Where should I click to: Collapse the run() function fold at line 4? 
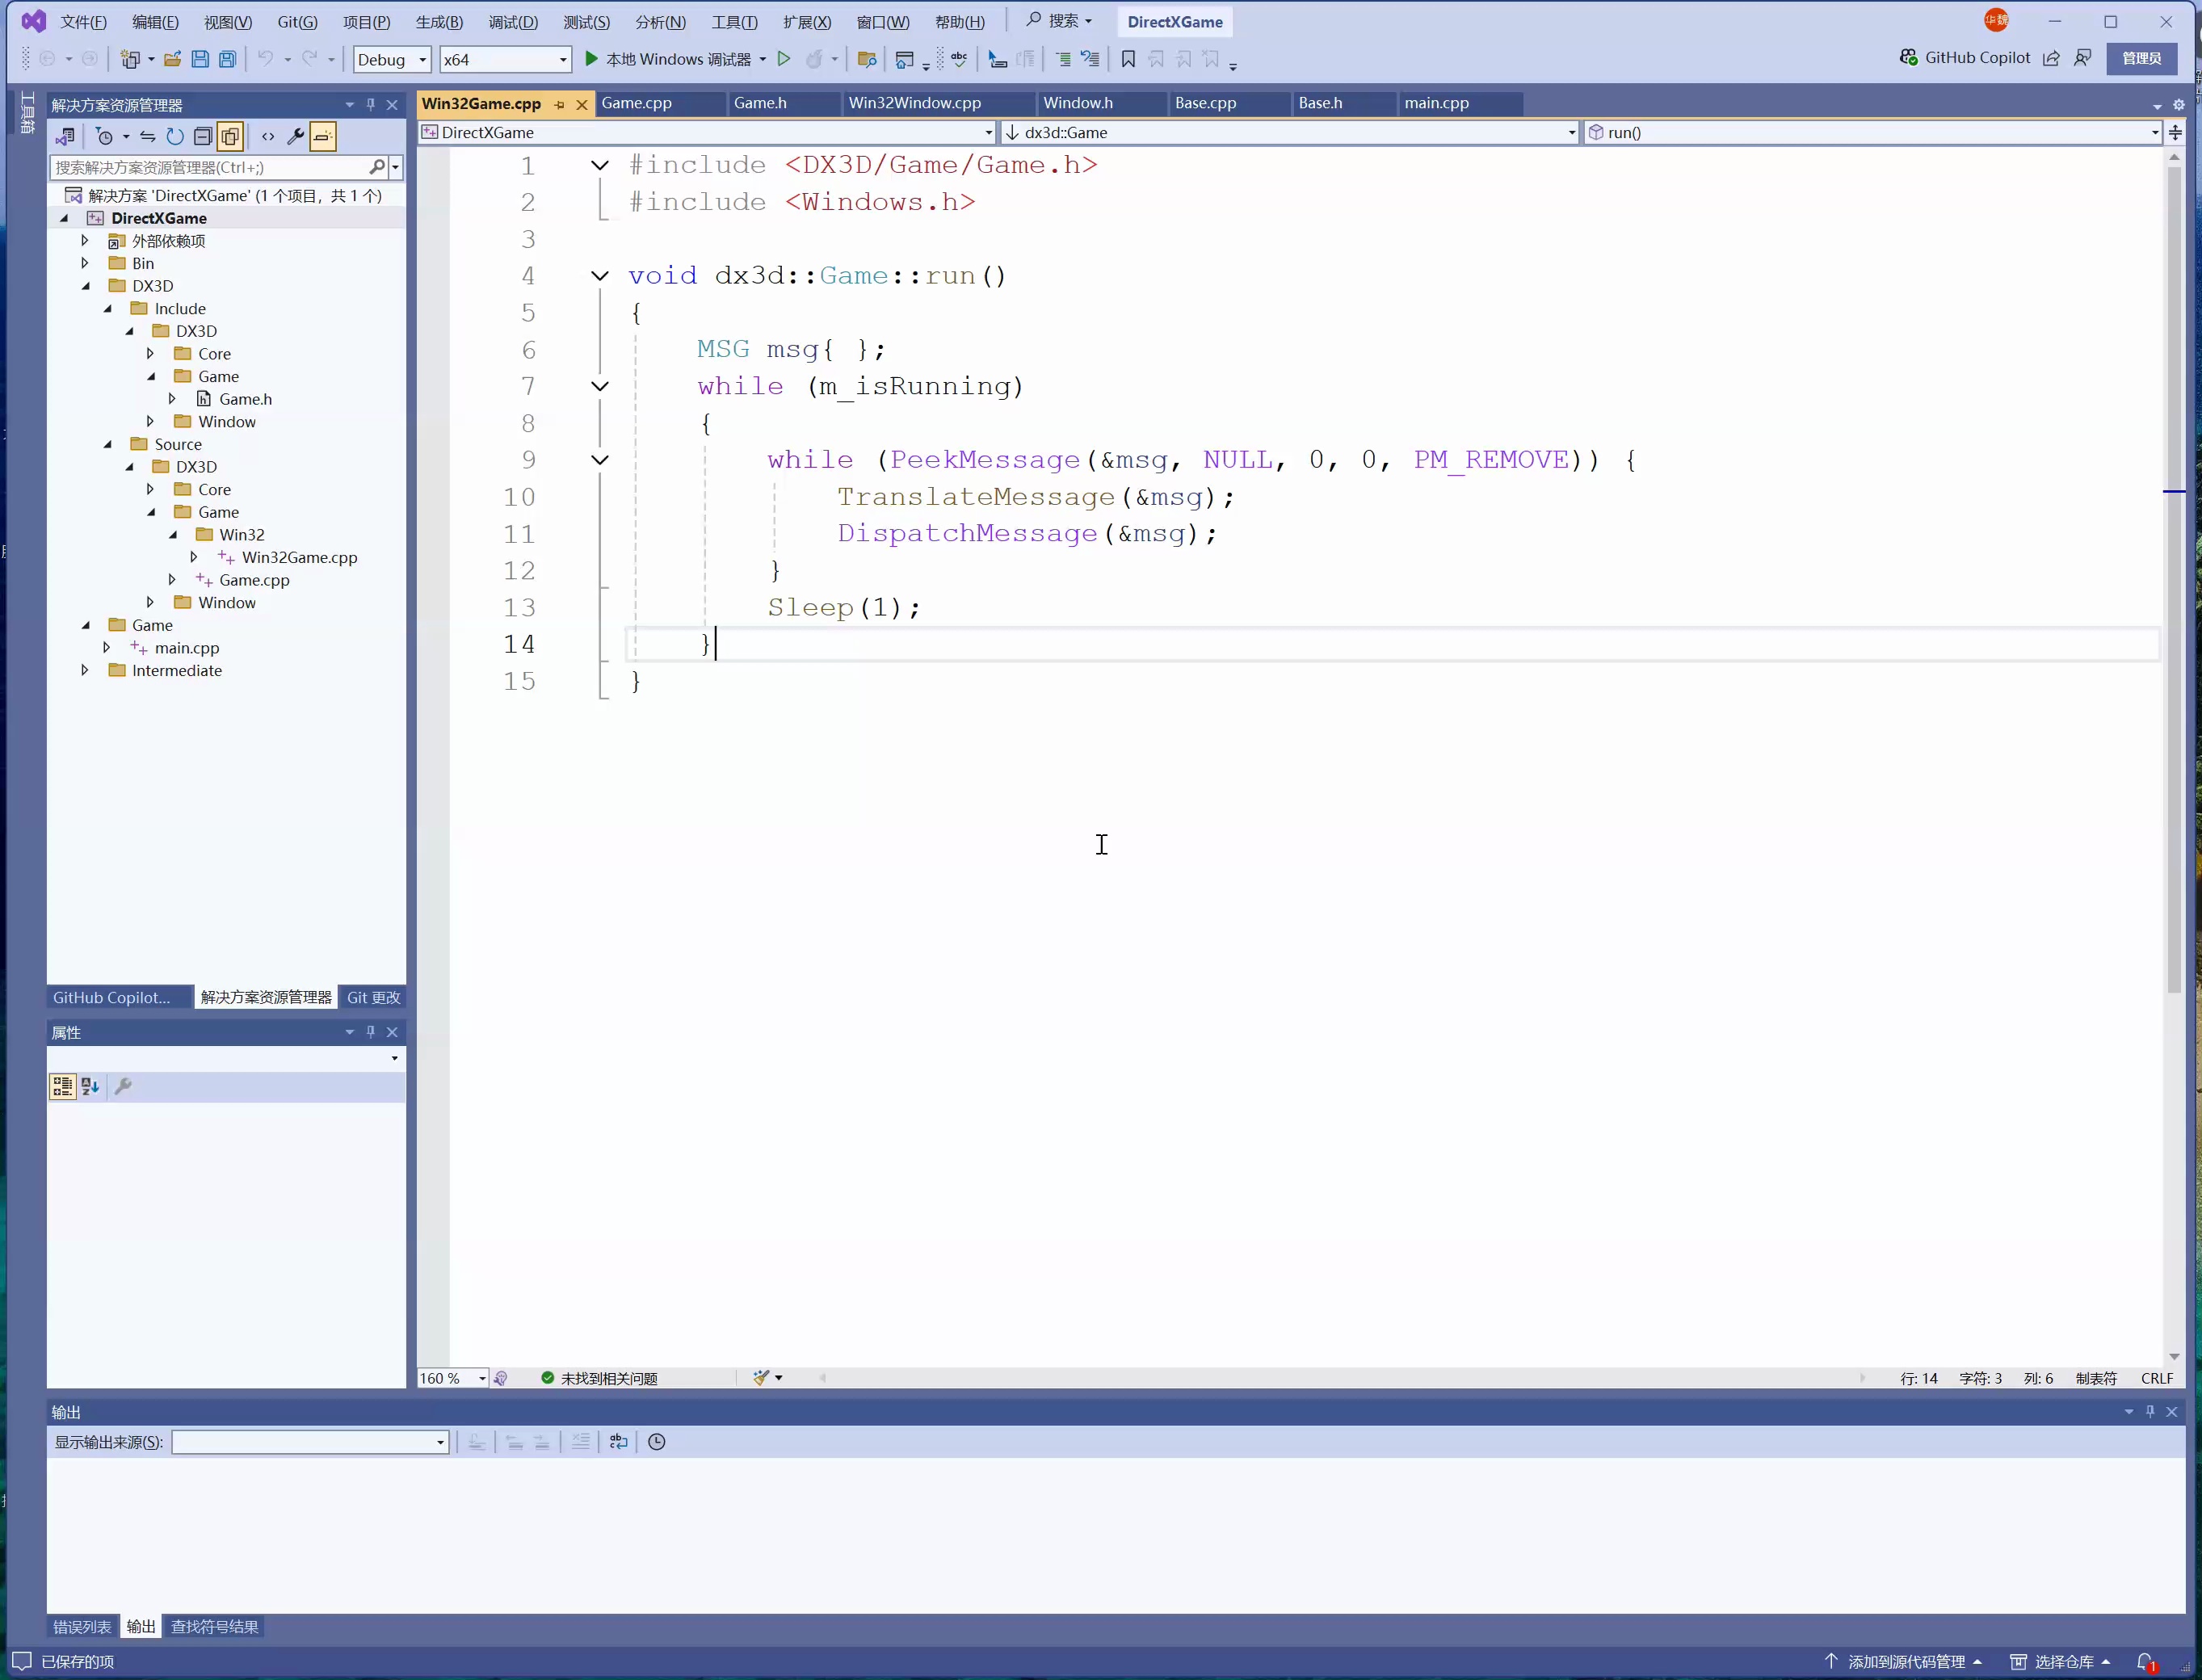point(600,276)
